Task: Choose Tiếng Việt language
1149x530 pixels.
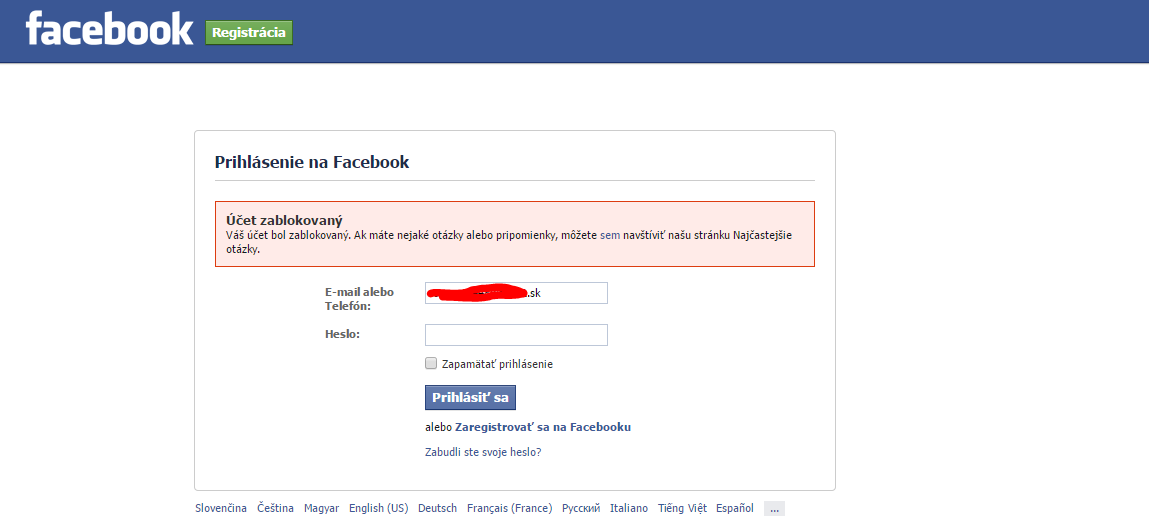Action: (681, 508)
